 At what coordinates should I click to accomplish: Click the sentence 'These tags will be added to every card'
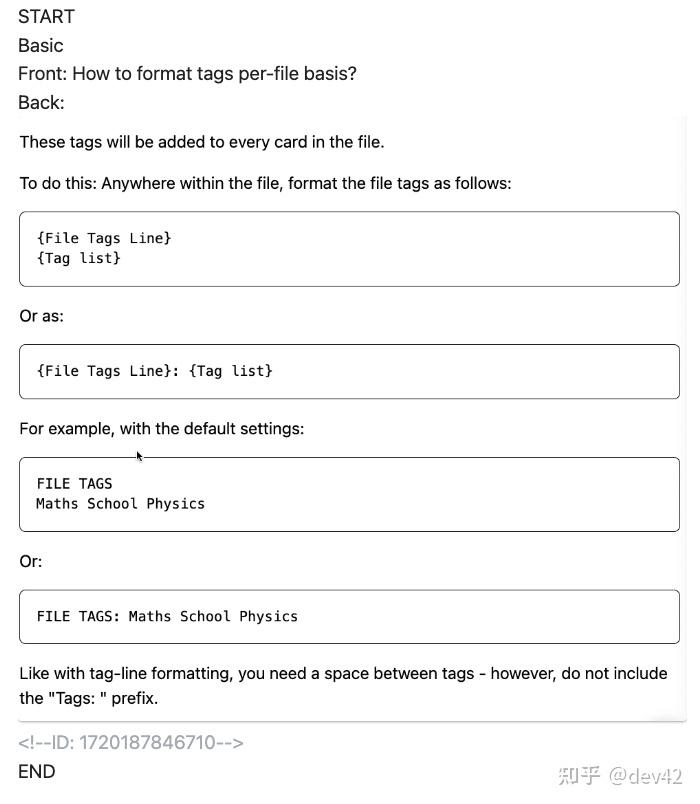click(x=202, y=142)
